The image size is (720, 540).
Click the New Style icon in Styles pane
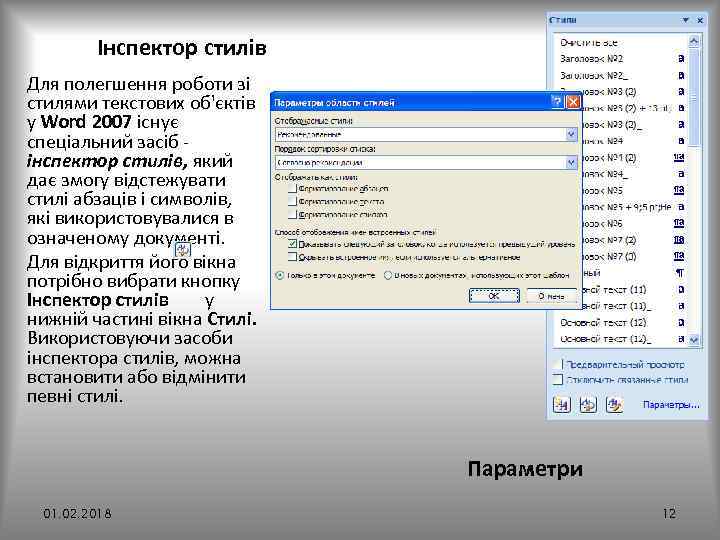561,405
